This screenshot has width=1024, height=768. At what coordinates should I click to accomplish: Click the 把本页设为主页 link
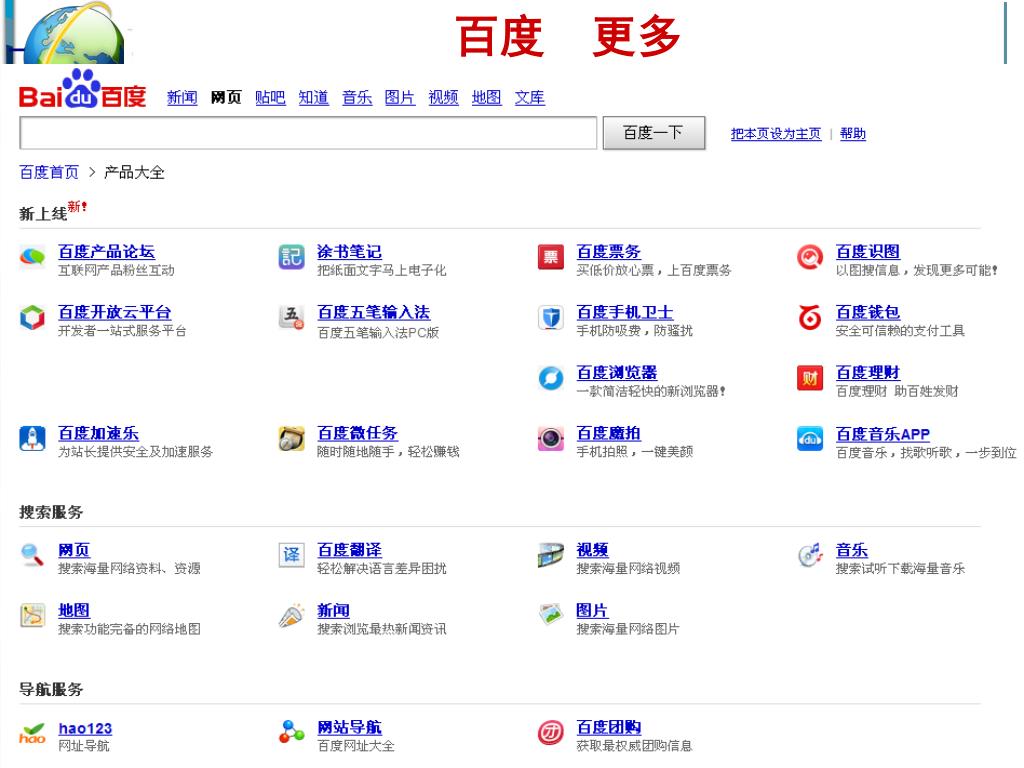click(x=776, y=134)
